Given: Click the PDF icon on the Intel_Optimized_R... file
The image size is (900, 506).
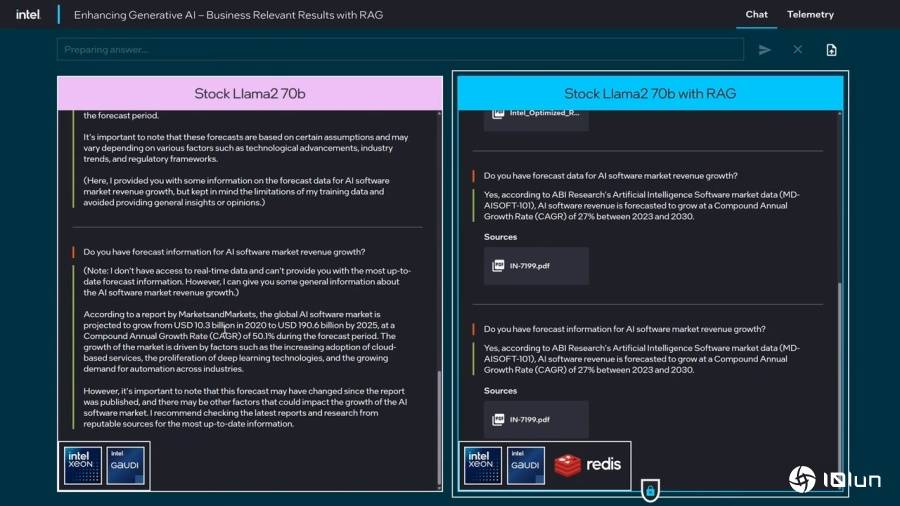Looking at the screenshot, I should coord(498,113).
